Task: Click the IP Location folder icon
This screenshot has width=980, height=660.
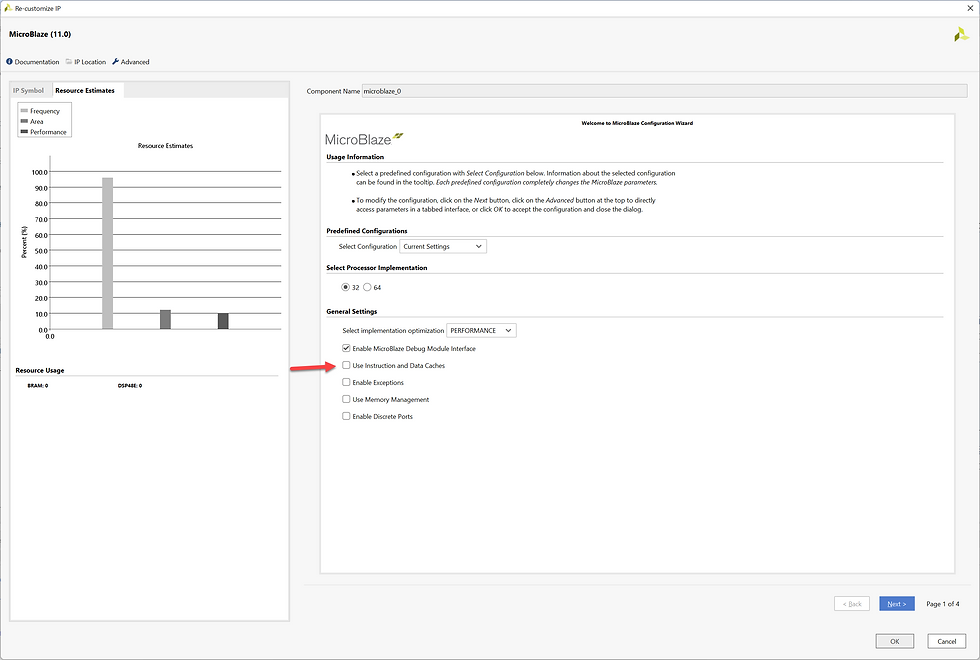Action: 69,62
